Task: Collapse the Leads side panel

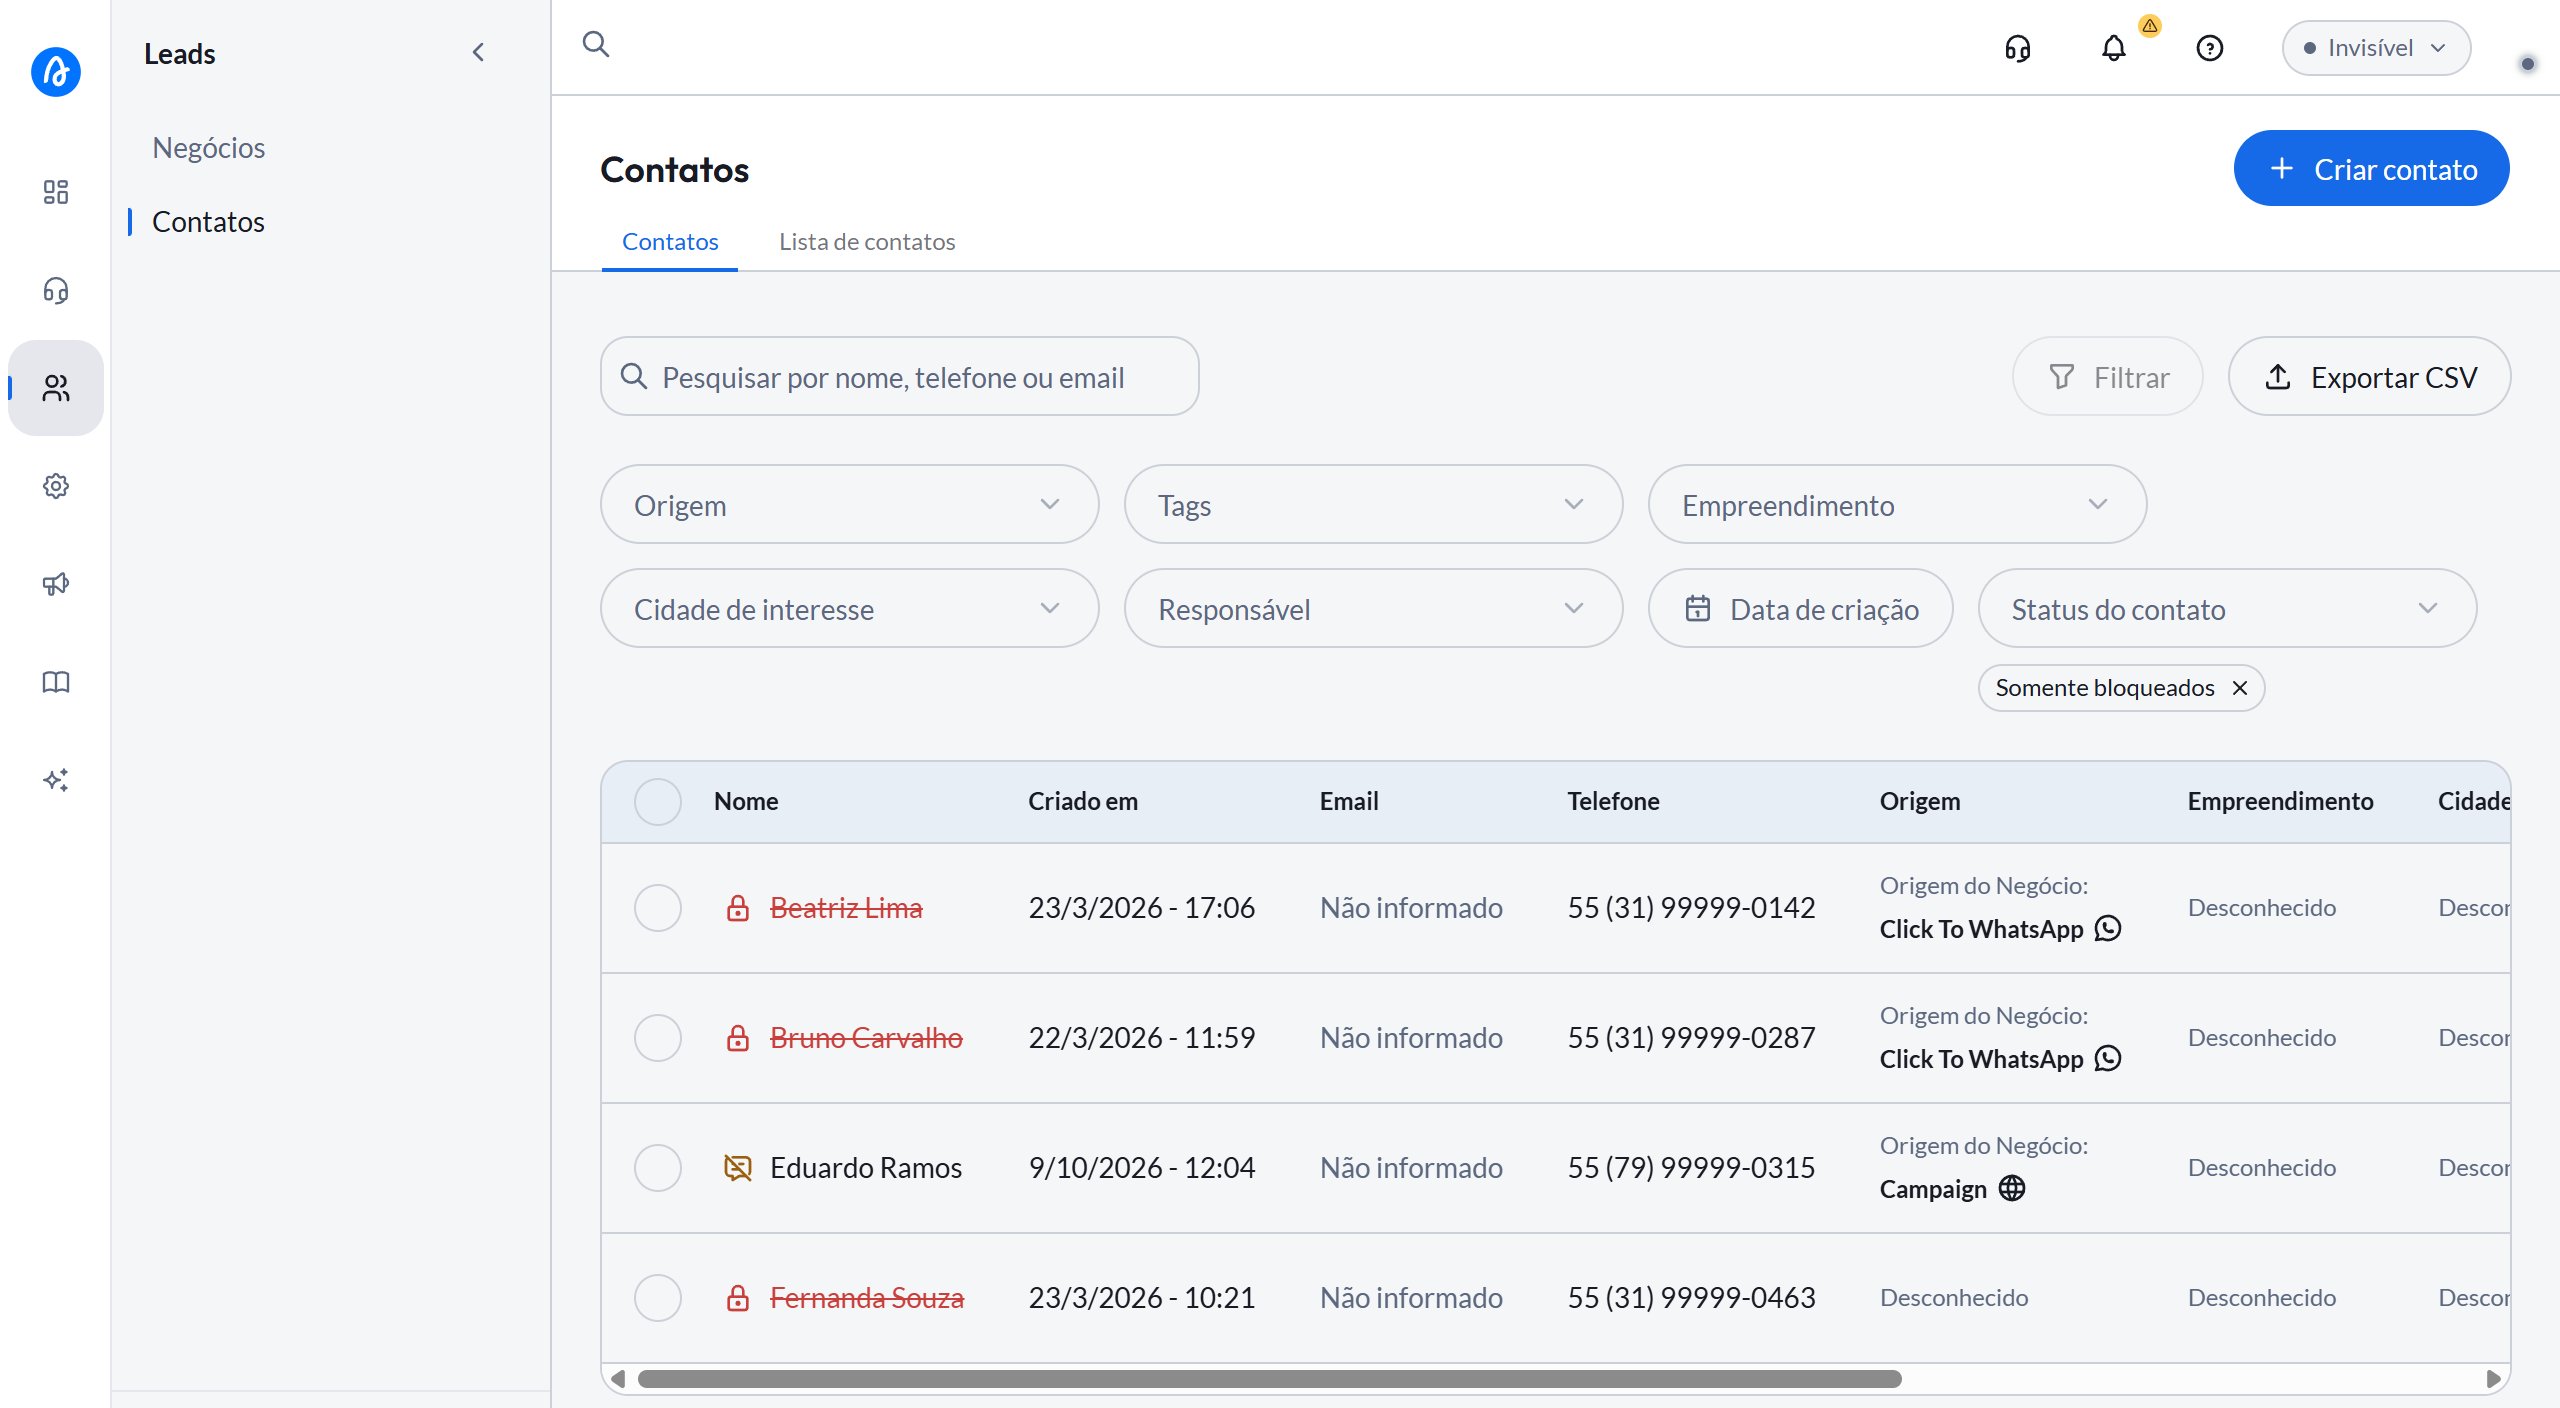Action: coord(478,52)
